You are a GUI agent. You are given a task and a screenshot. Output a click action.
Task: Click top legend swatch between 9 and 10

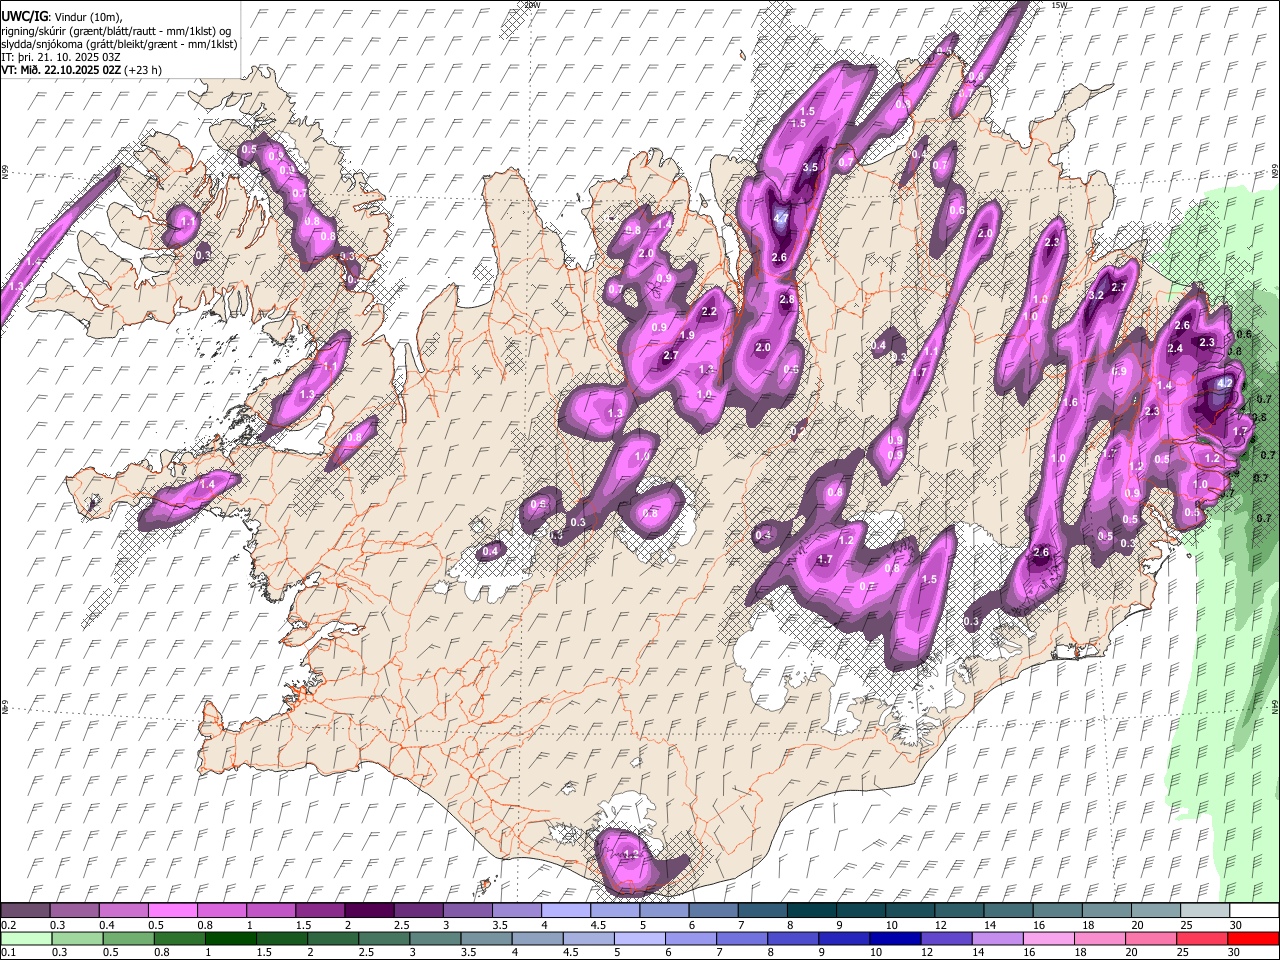[861, 910]
